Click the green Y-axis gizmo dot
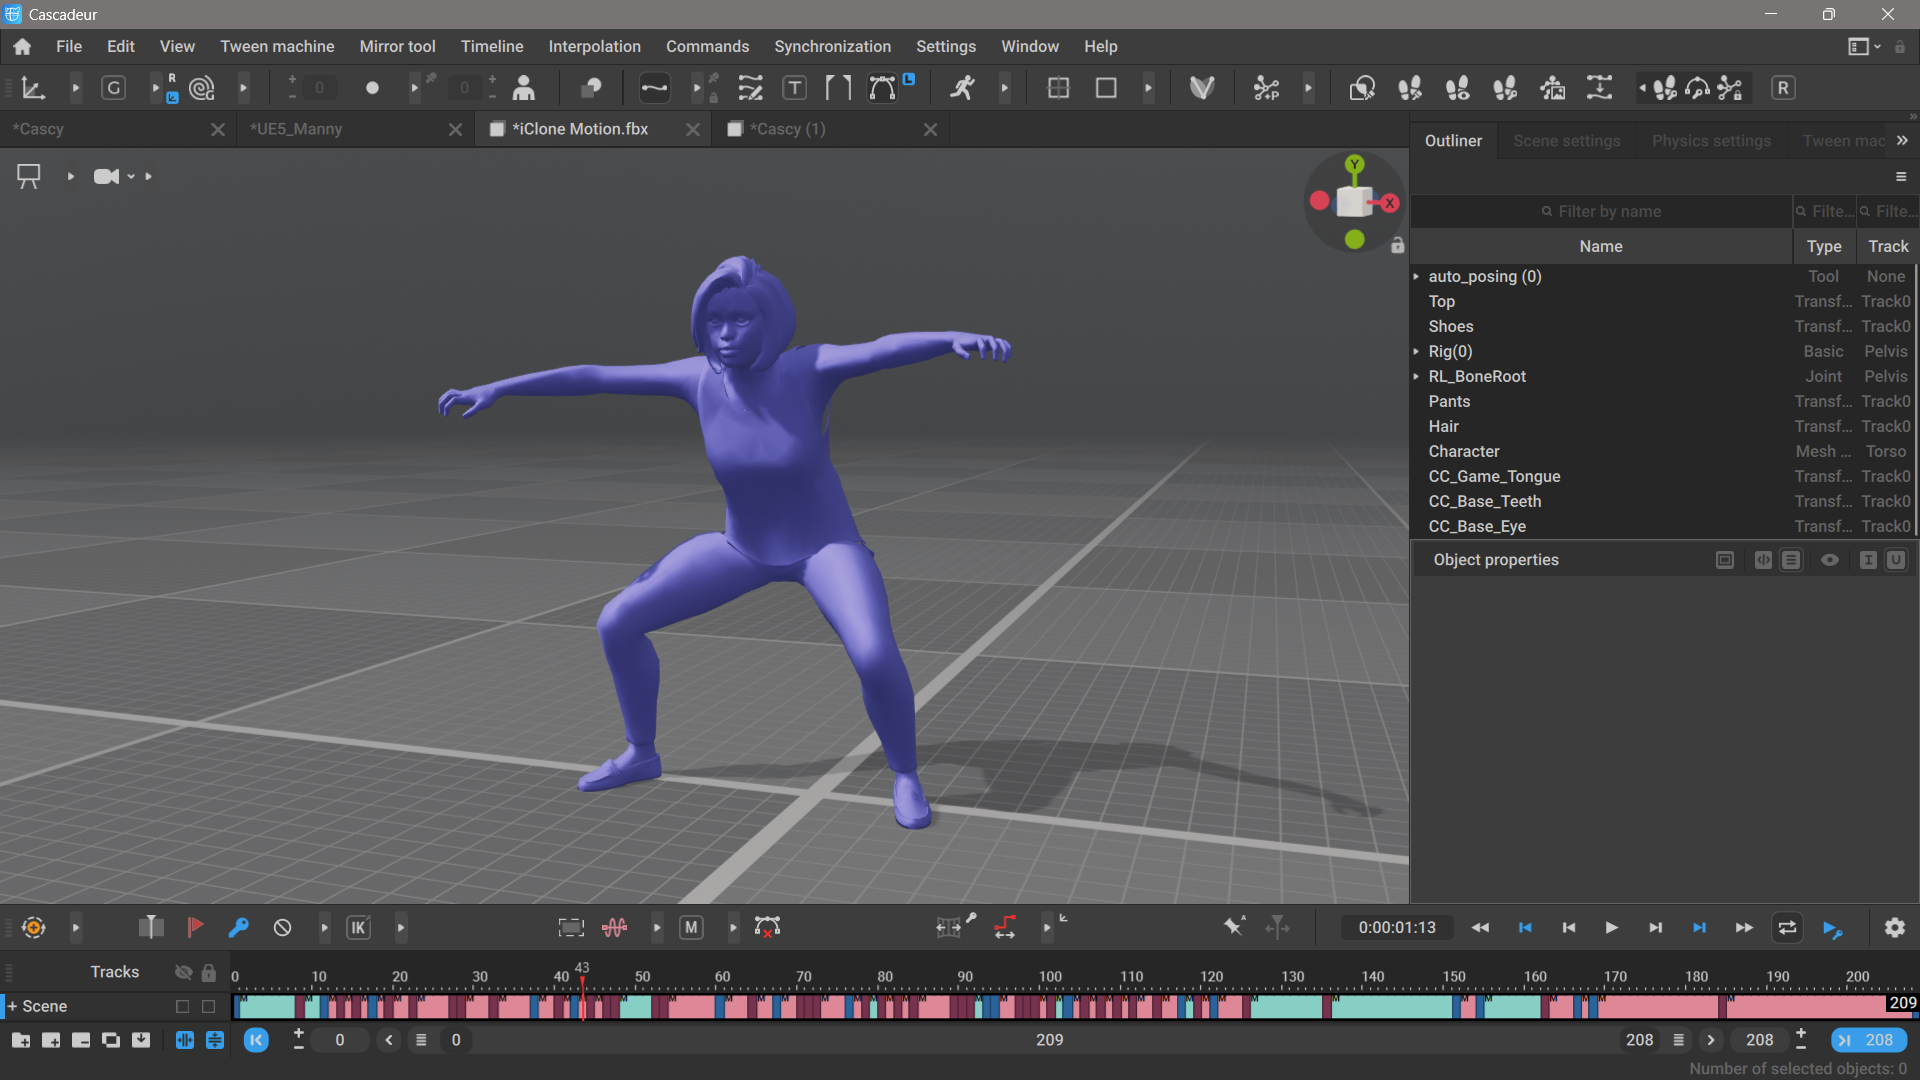The image size is (1920, 1080). (x=1355, y=164)
